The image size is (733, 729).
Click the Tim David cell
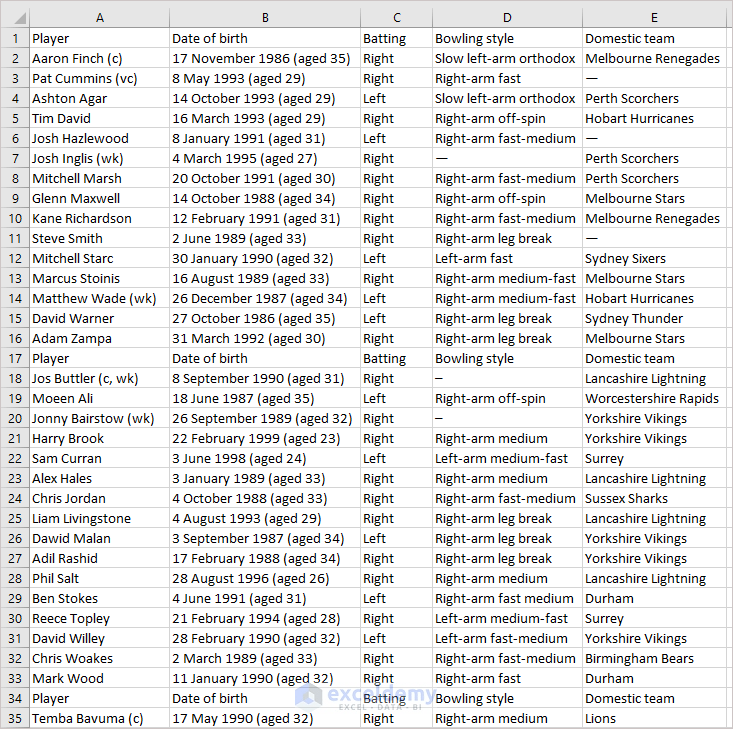point(99,119)
